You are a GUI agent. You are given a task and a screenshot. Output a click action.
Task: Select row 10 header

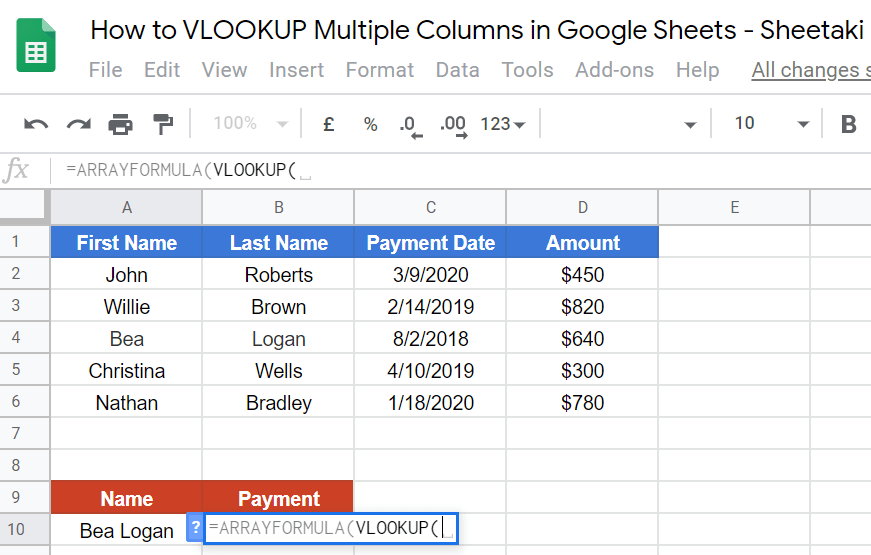tap(24, 529)
